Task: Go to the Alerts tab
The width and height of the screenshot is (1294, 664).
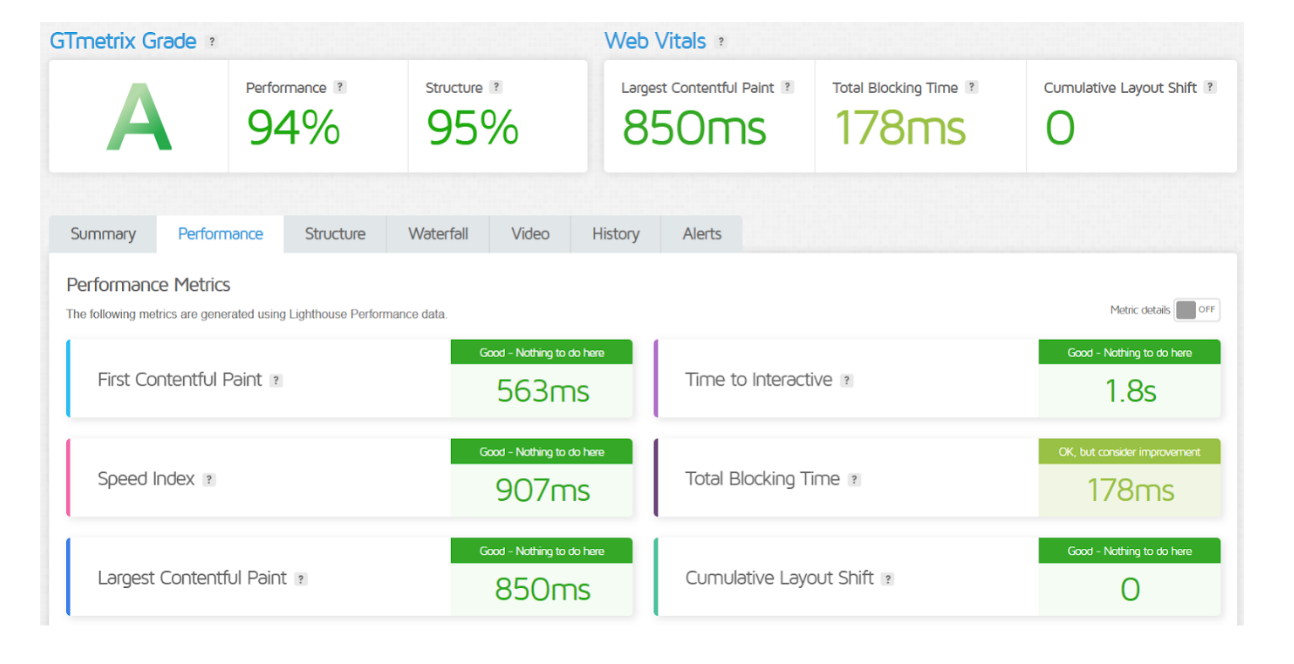Action: [702, 234]
